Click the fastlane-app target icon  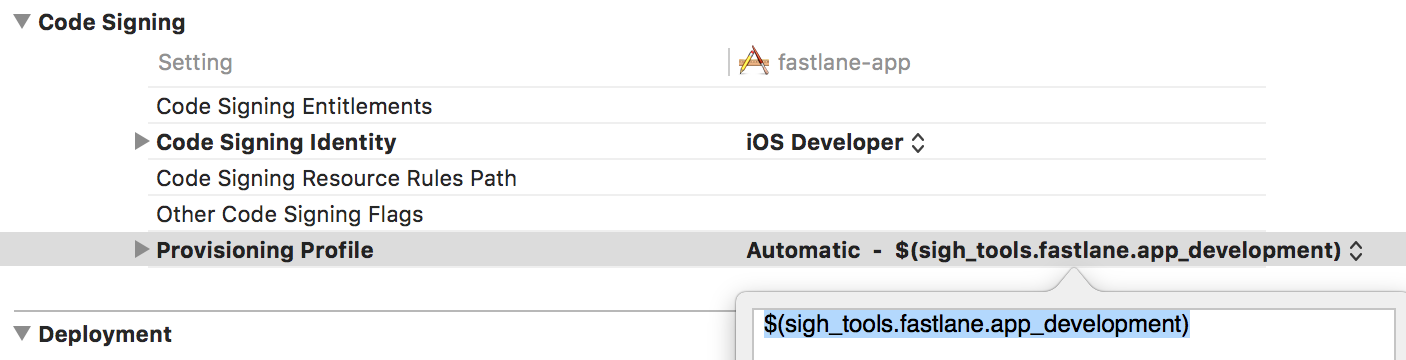click(x=752, y=63)
